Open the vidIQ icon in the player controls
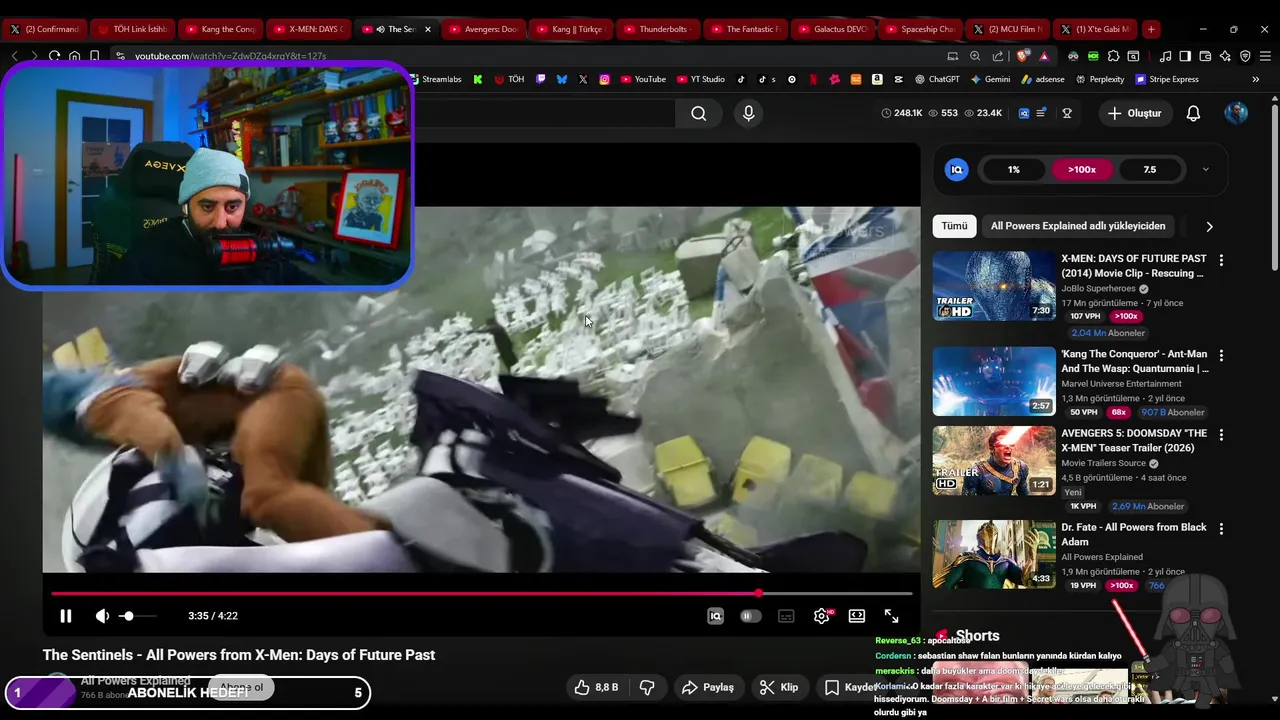The width and height of the screenshot is (1280, 720). click(715, 616)
